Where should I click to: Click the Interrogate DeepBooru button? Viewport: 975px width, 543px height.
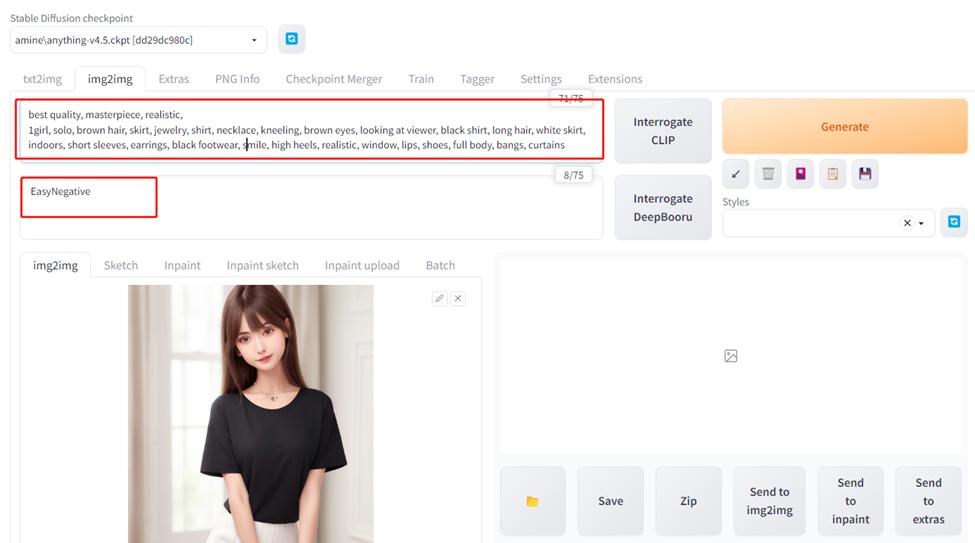pyautogui.click(x=662, y=208)
